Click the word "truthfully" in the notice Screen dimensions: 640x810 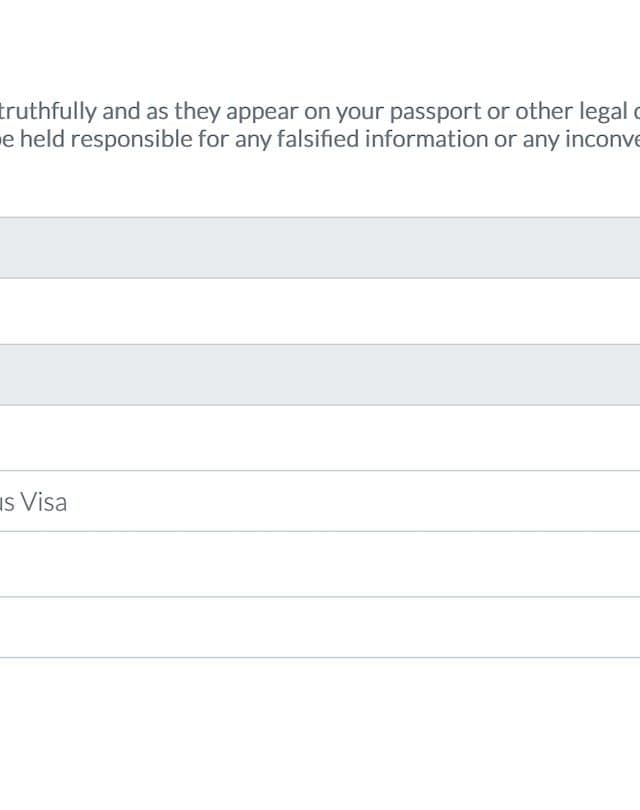coord(50,110)
